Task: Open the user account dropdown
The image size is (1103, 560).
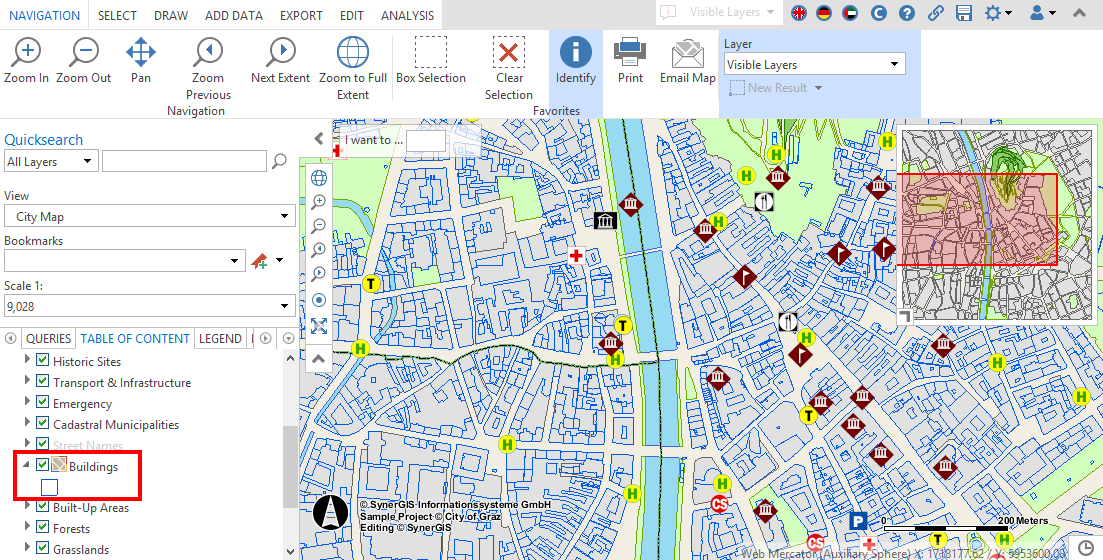Action: (x=1043, y=13)
